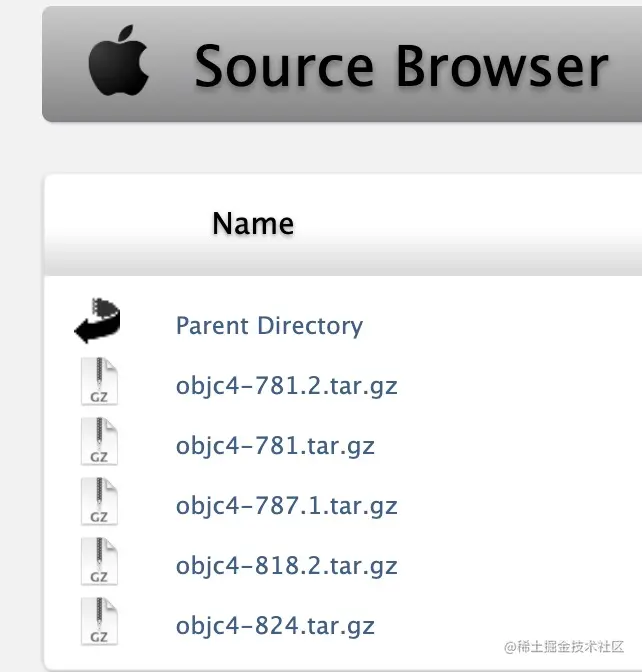Select the GZ archive icon for objc4-781.tar.gz
Screen dimensions: 642x672
click(x=99, y=443)
